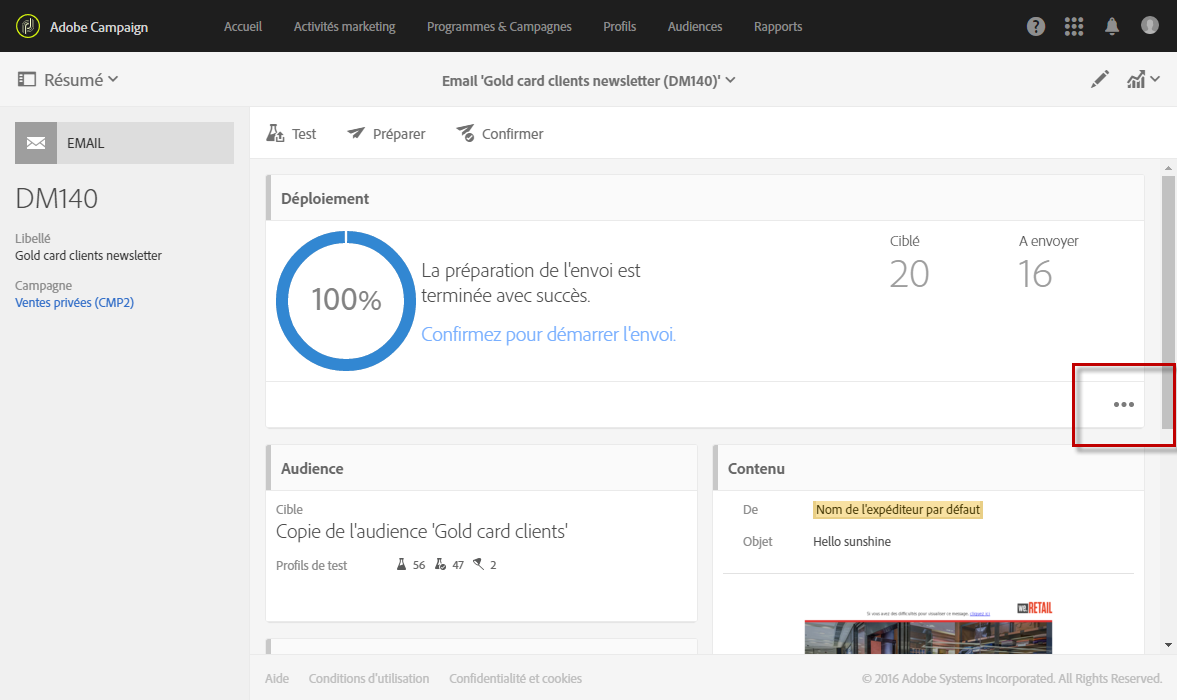Click the Confirmer send button
The image size is (1177, 700).
[499, 134]
